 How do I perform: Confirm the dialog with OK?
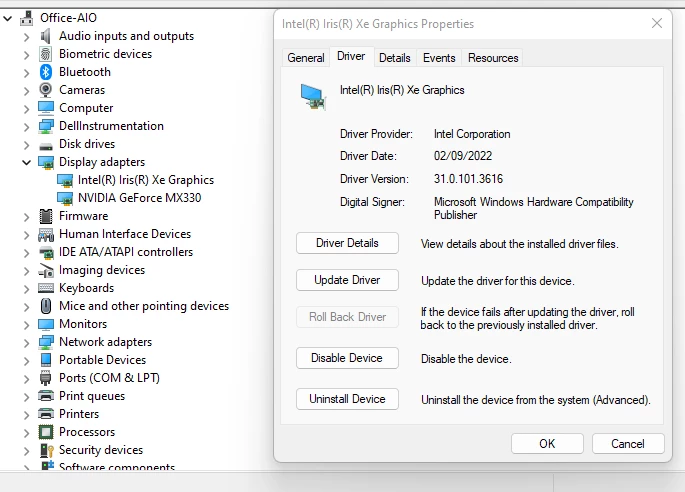[x=547, y=443]
